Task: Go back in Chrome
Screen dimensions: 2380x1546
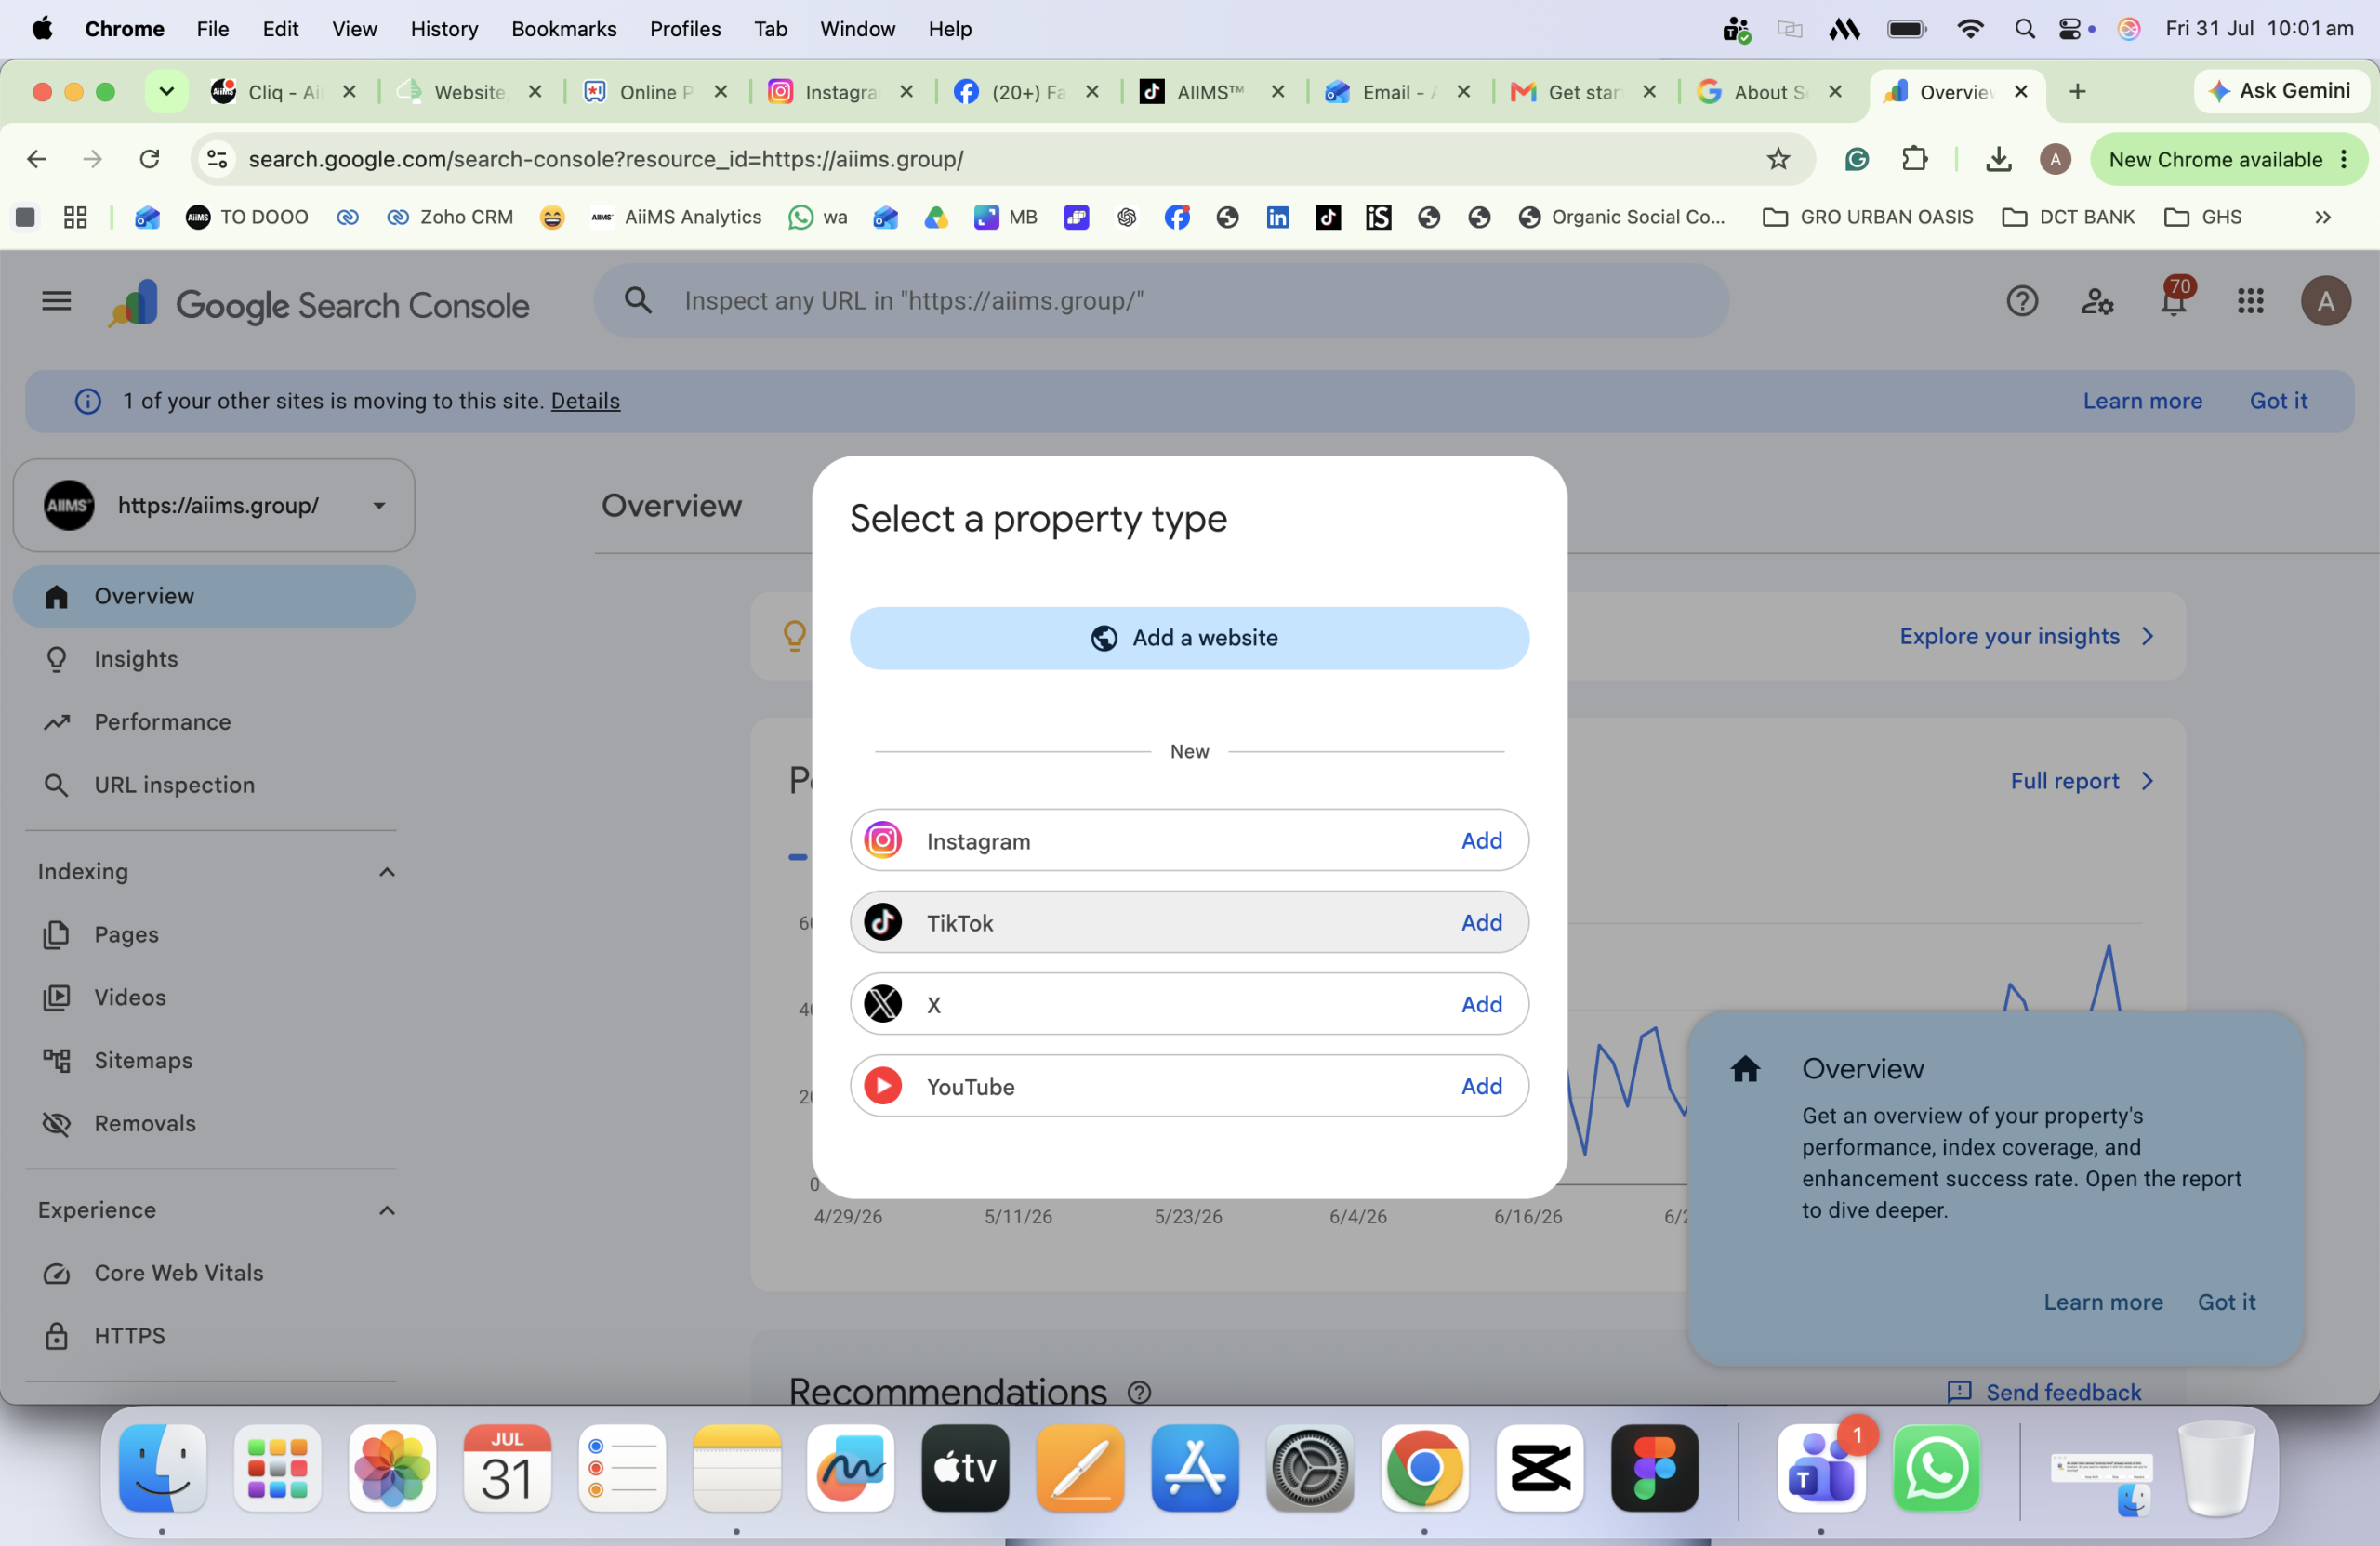Action: coord(36,159)
